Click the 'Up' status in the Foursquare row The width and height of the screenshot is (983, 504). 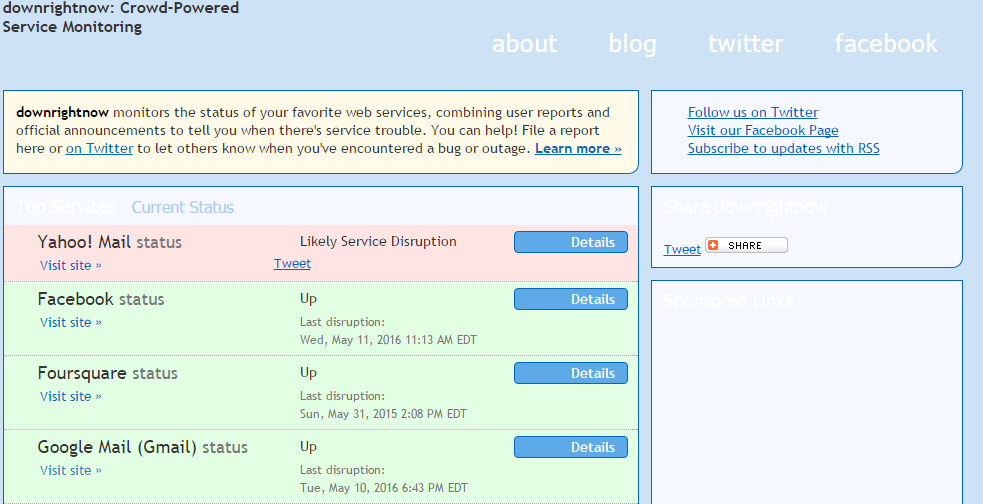[308, 373]
